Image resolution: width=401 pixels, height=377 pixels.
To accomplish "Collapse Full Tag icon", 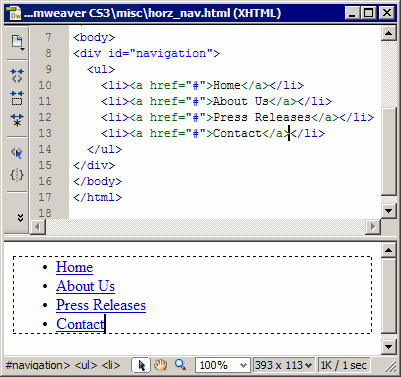I will tap(17, 76).
